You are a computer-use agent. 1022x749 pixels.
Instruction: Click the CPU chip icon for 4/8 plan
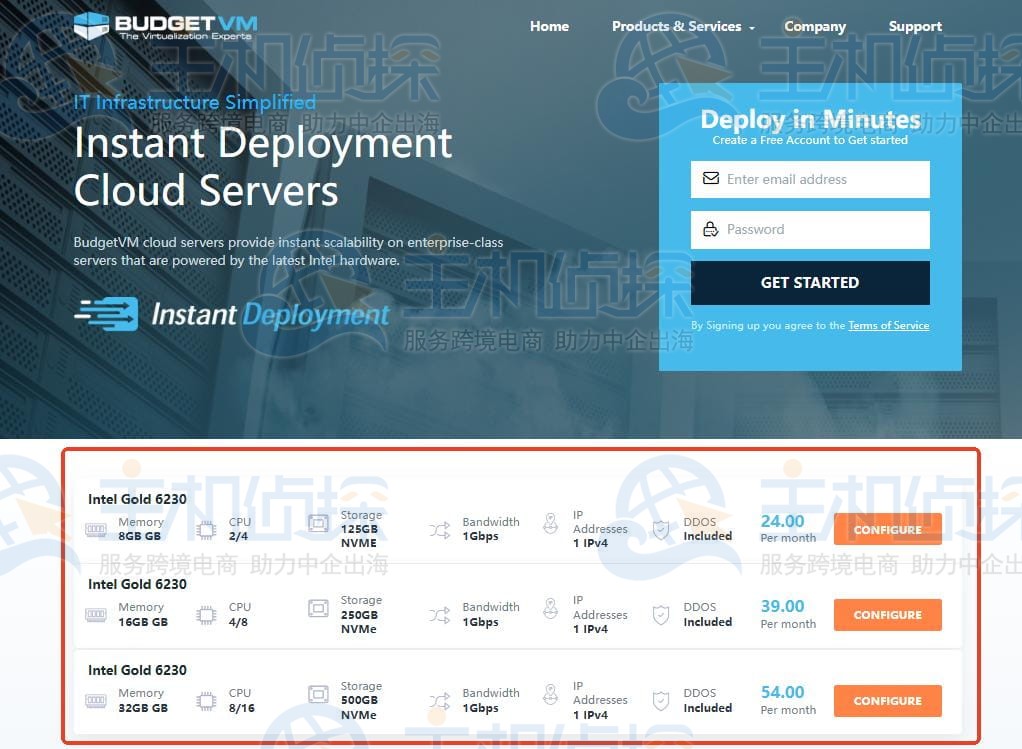(206, 615)
